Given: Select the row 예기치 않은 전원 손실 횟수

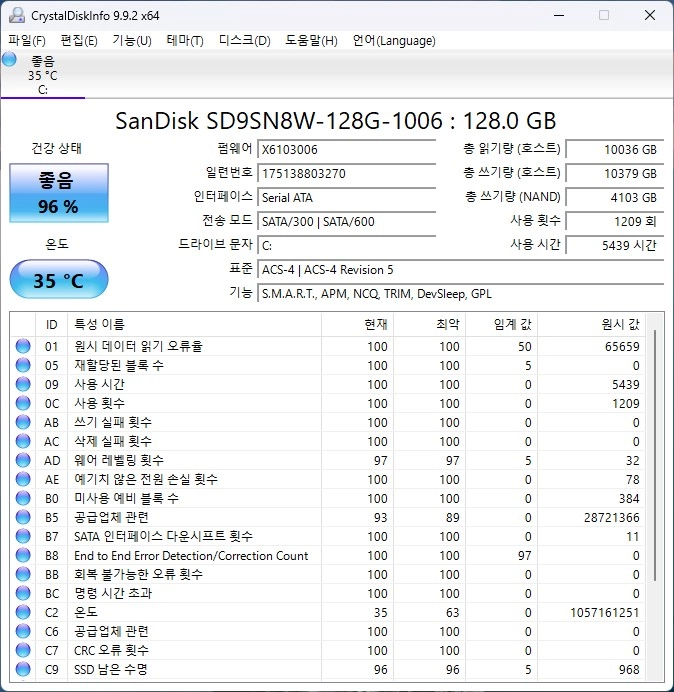Looking at the screenshot, I should [x=328, y=479].
